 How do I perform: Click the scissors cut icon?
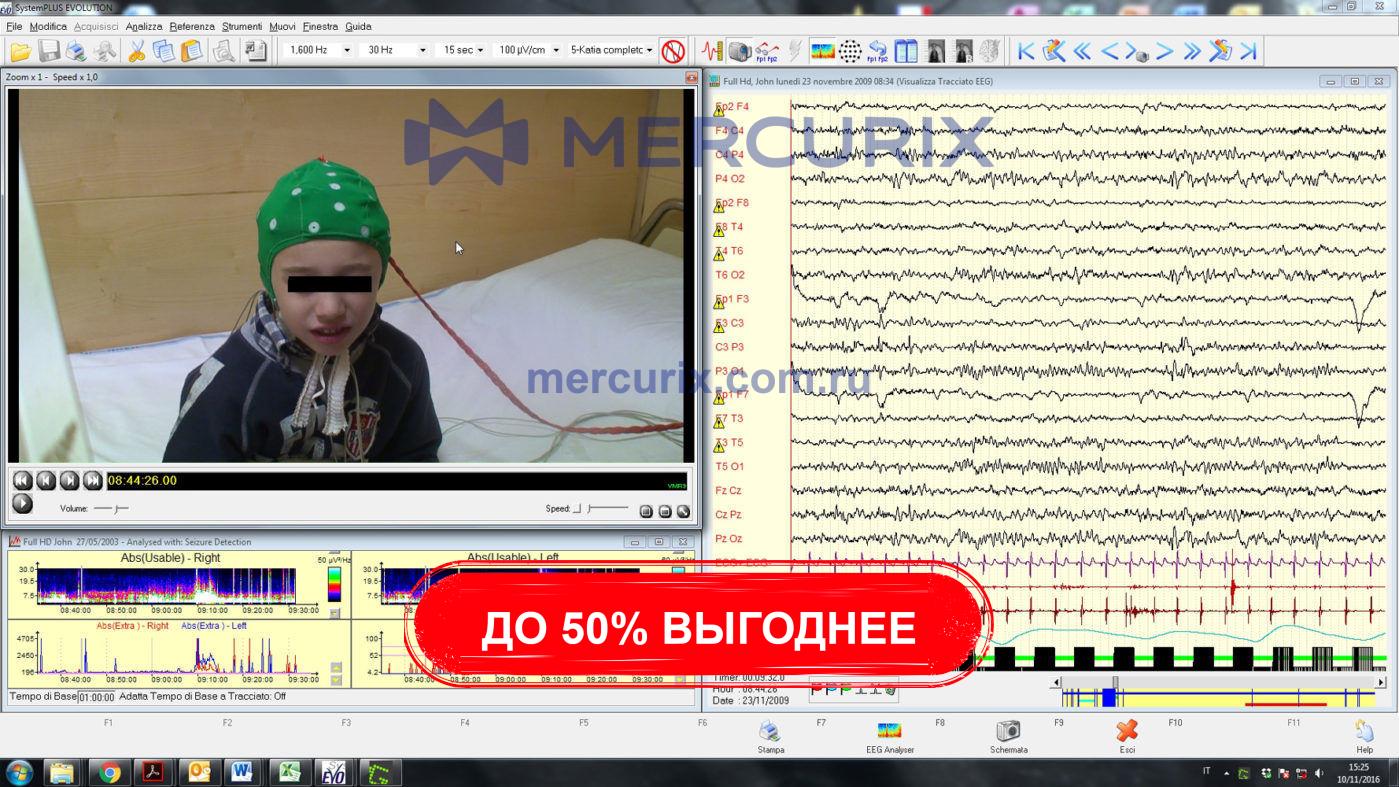click(x=136, y=51)
